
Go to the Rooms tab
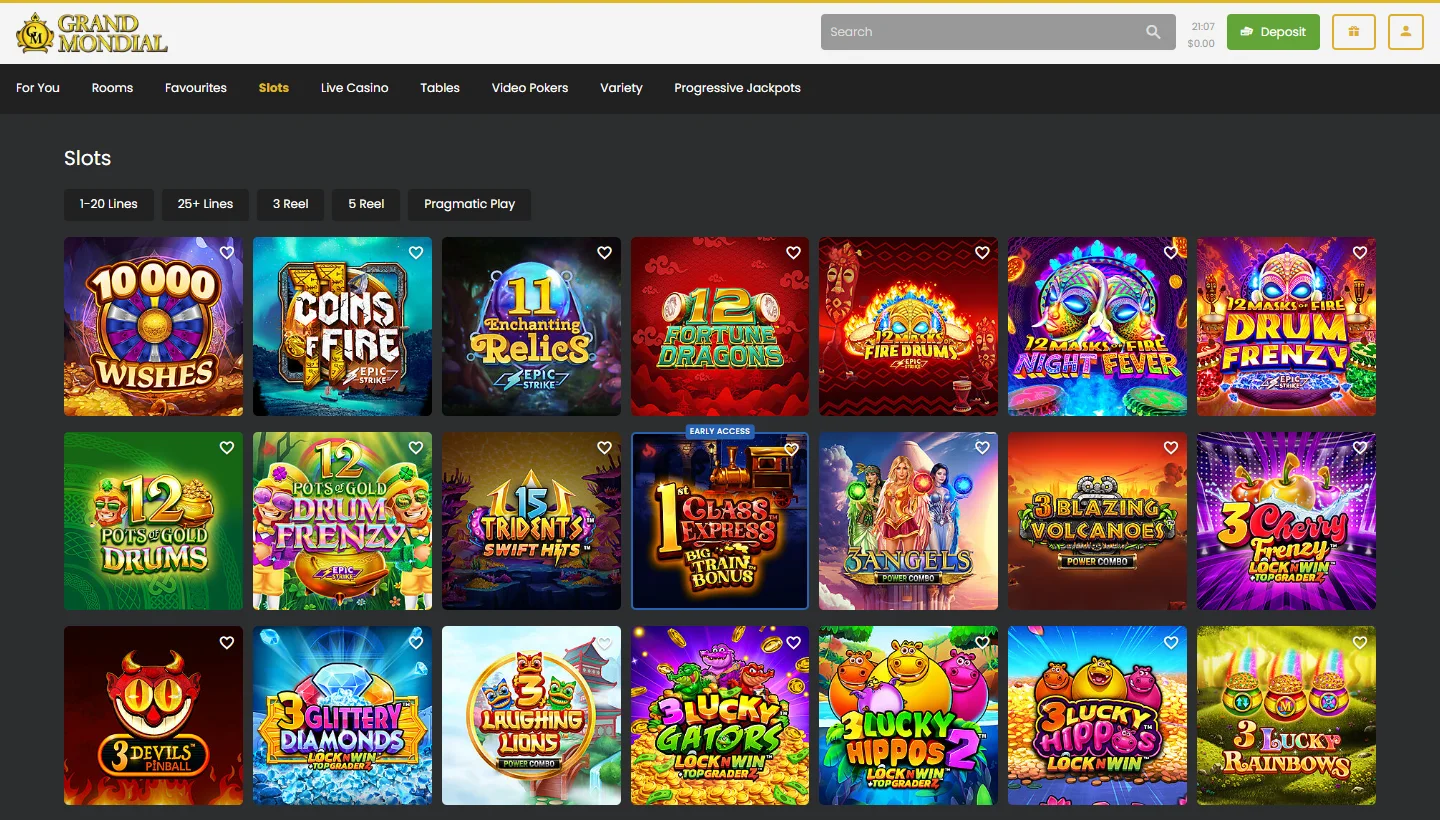(112, 88)
